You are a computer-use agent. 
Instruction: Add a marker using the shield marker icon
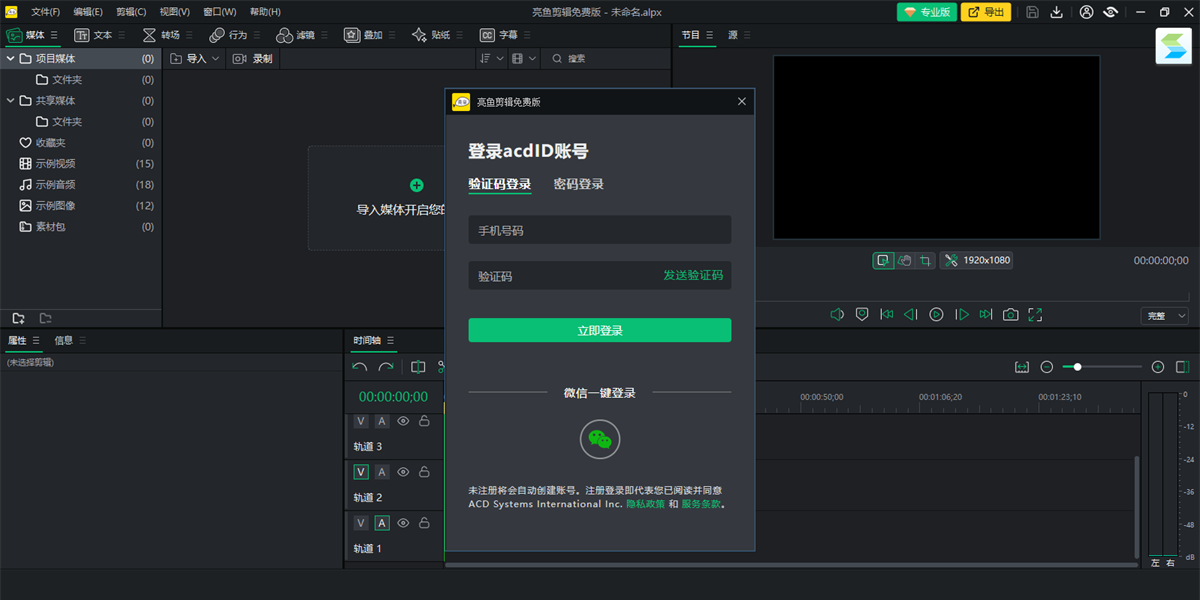[x=862, y=314]
